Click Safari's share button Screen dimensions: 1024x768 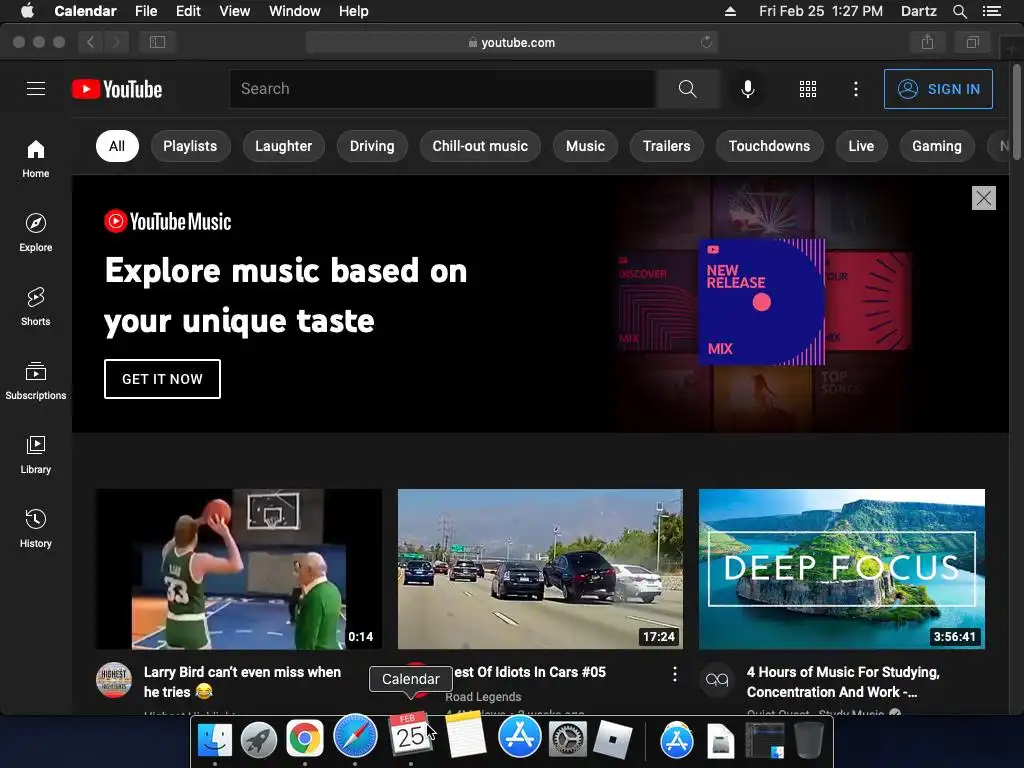[x=927, y=42]
